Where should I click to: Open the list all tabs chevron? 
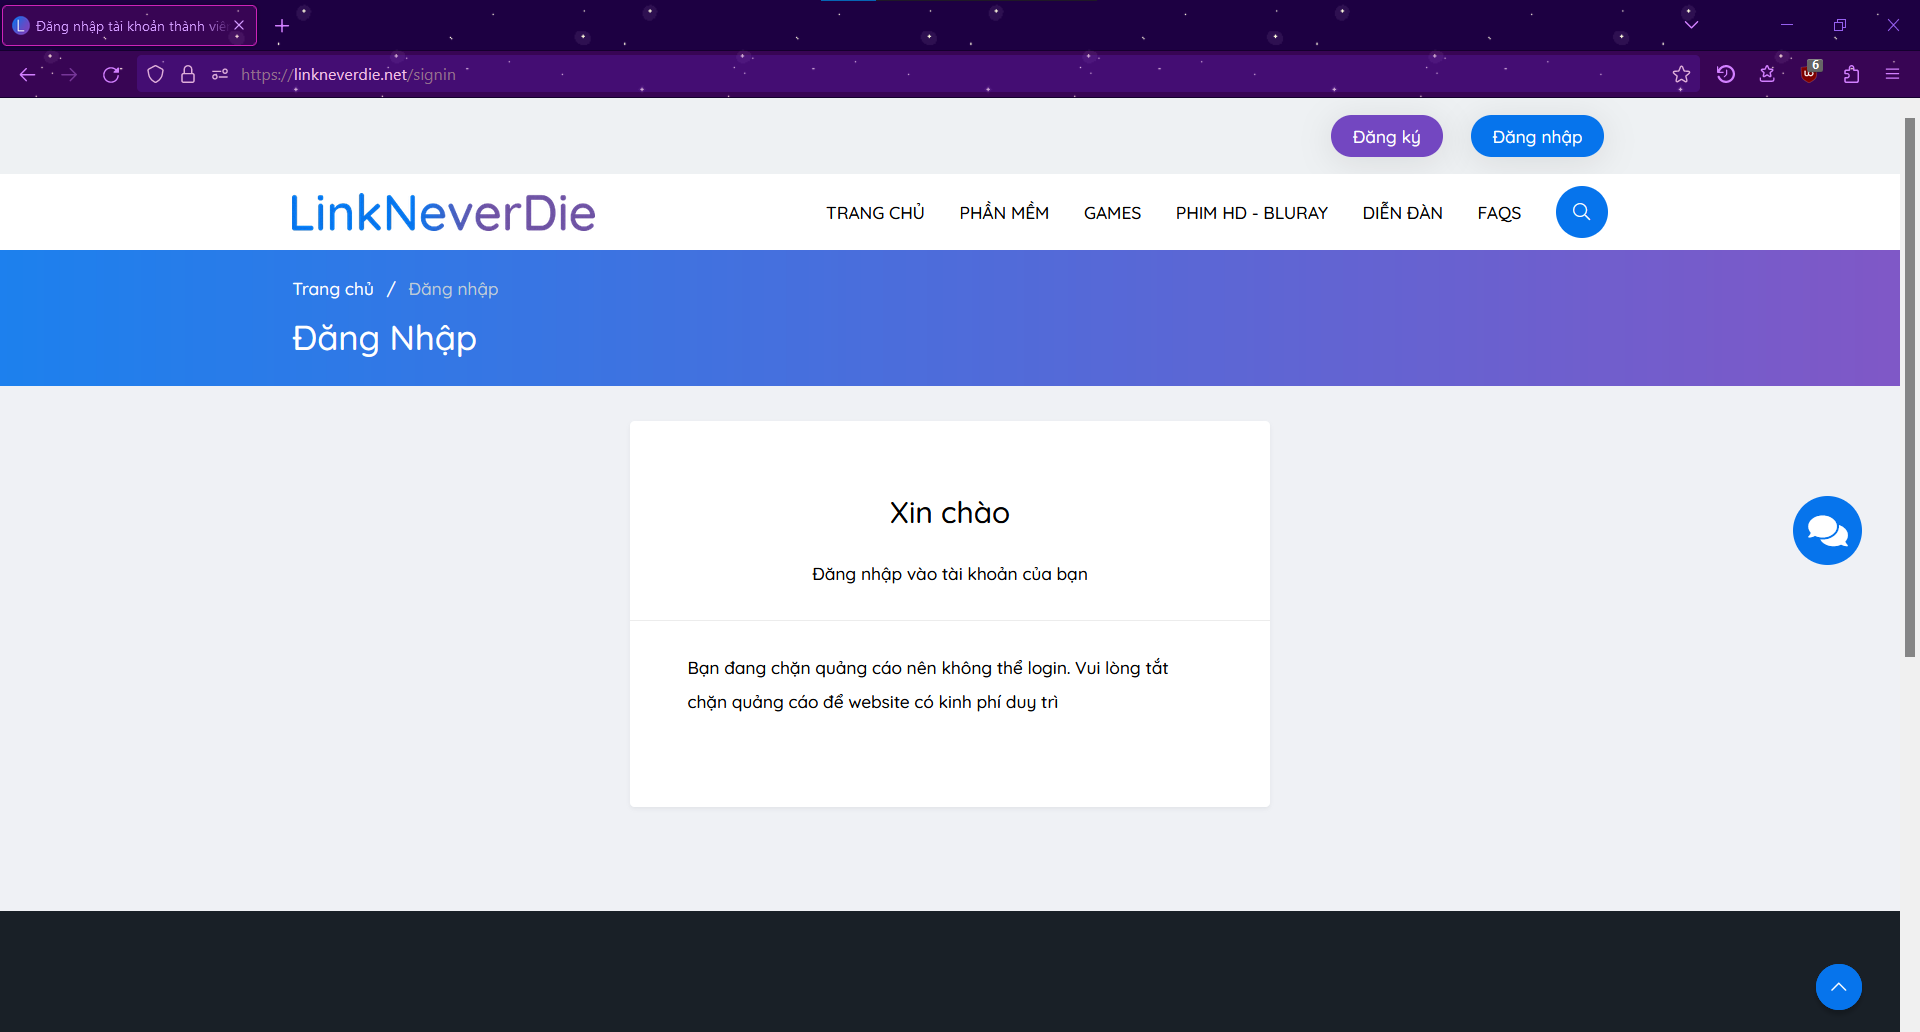click(x=1691, y=25)
